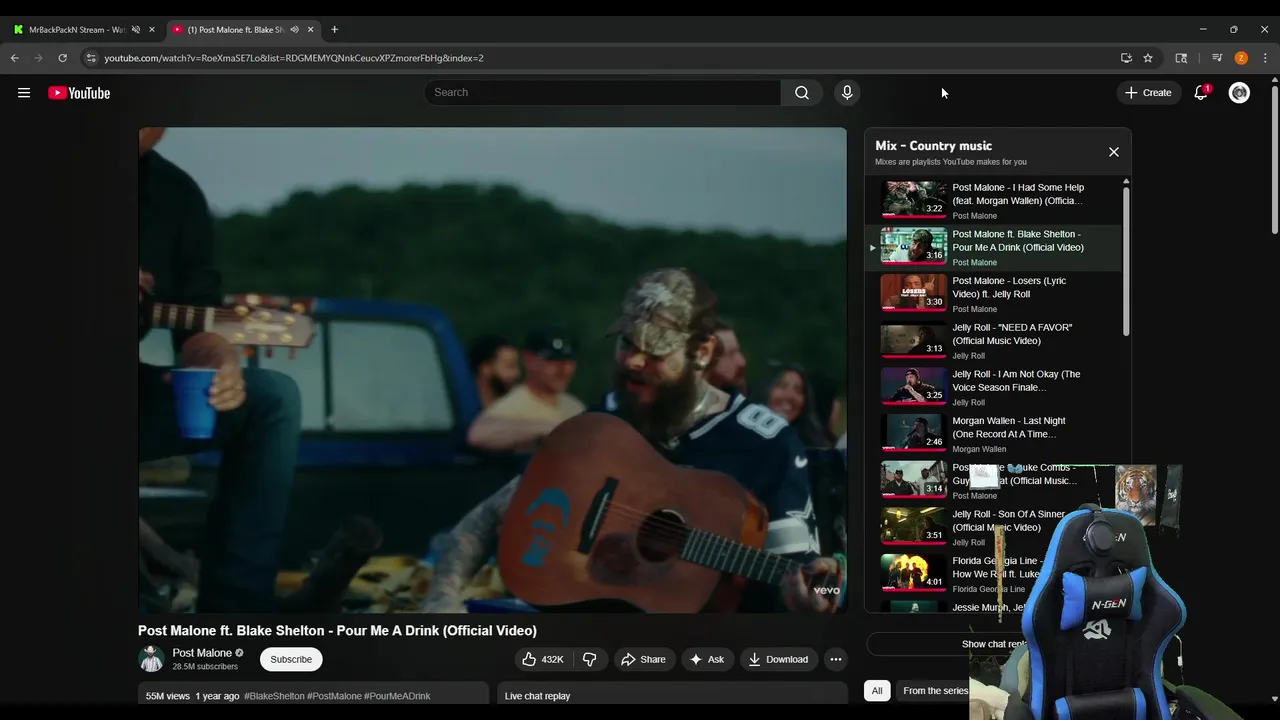
Task: Dislike the video with thumbs down
Action: point(589,659)
